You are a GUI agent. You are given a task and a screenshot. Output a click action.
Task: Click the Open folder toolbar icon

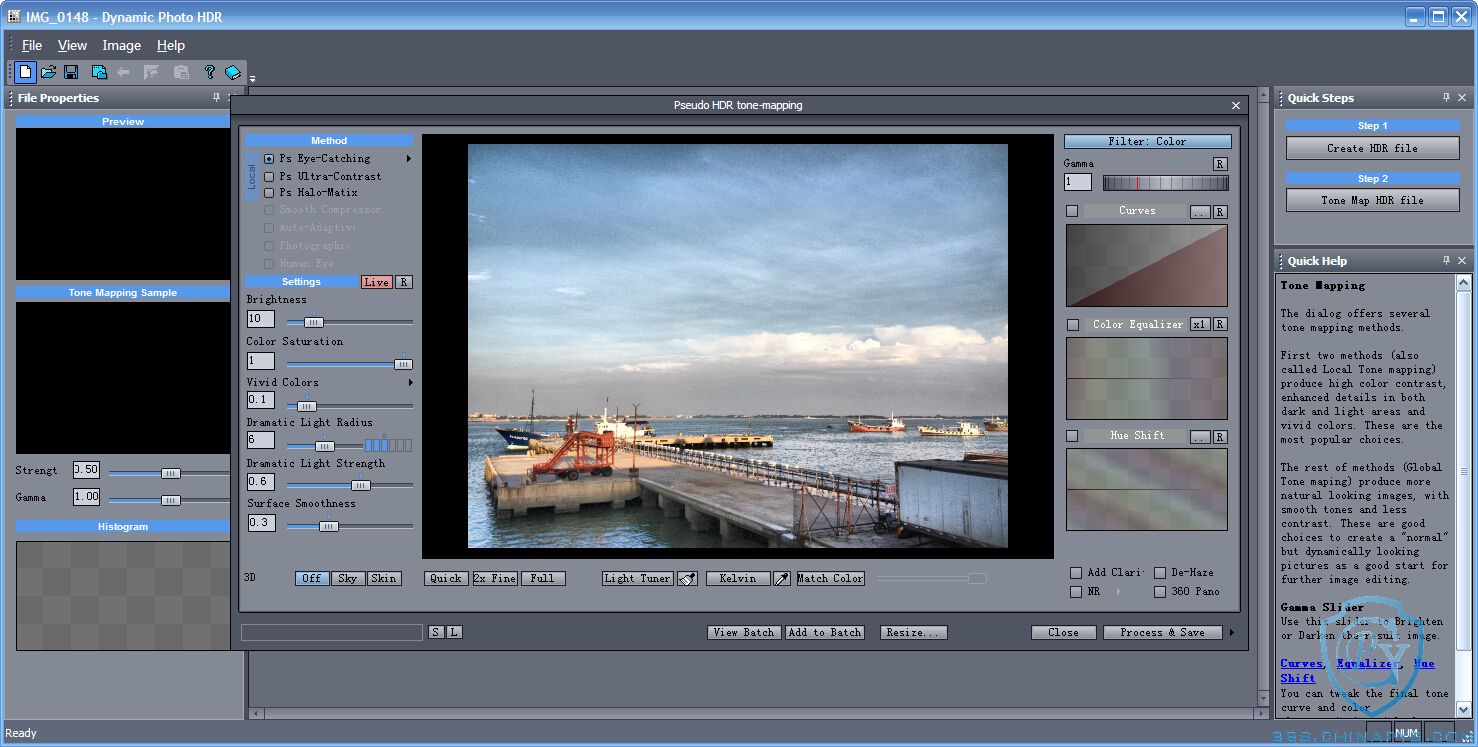point(48,72)
